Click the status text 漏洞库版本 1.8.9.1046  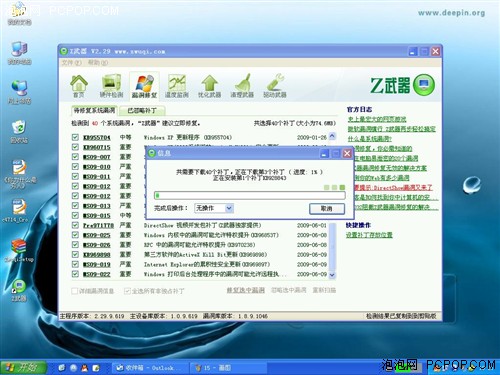pos(235,316)
